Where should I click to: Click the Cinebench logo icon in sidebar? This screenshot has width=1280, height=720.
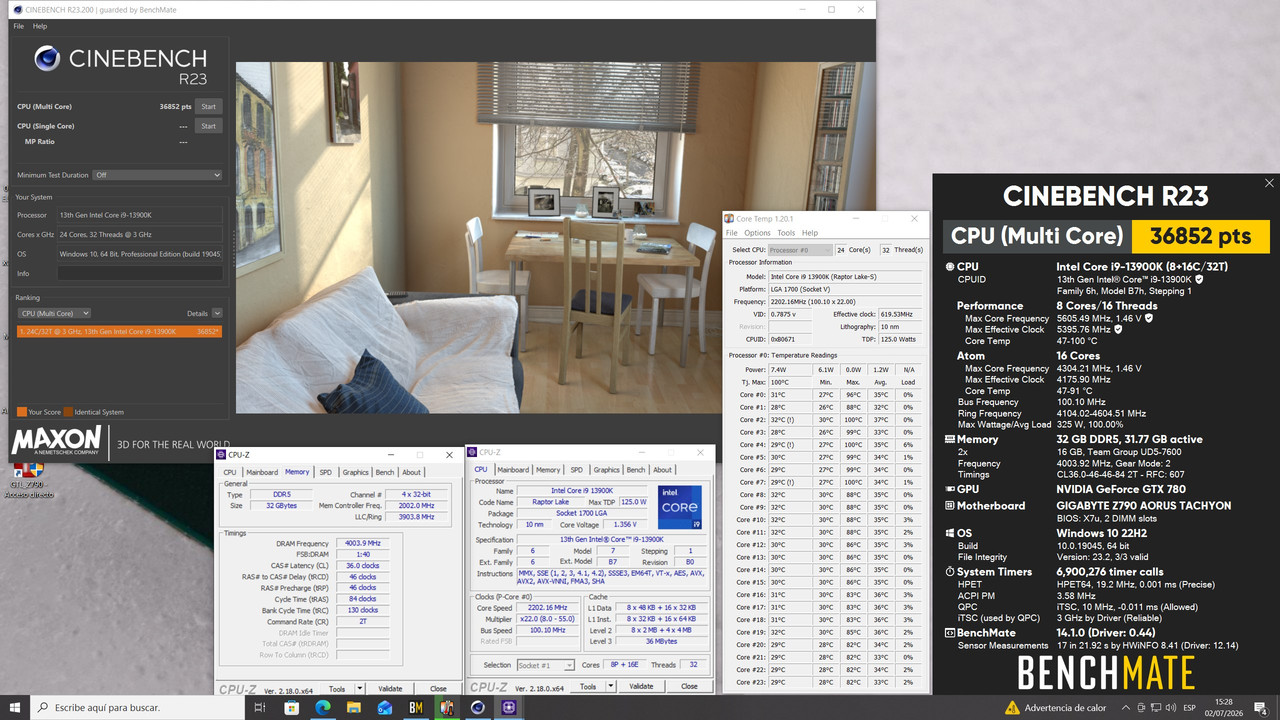[x=46, y=60]
